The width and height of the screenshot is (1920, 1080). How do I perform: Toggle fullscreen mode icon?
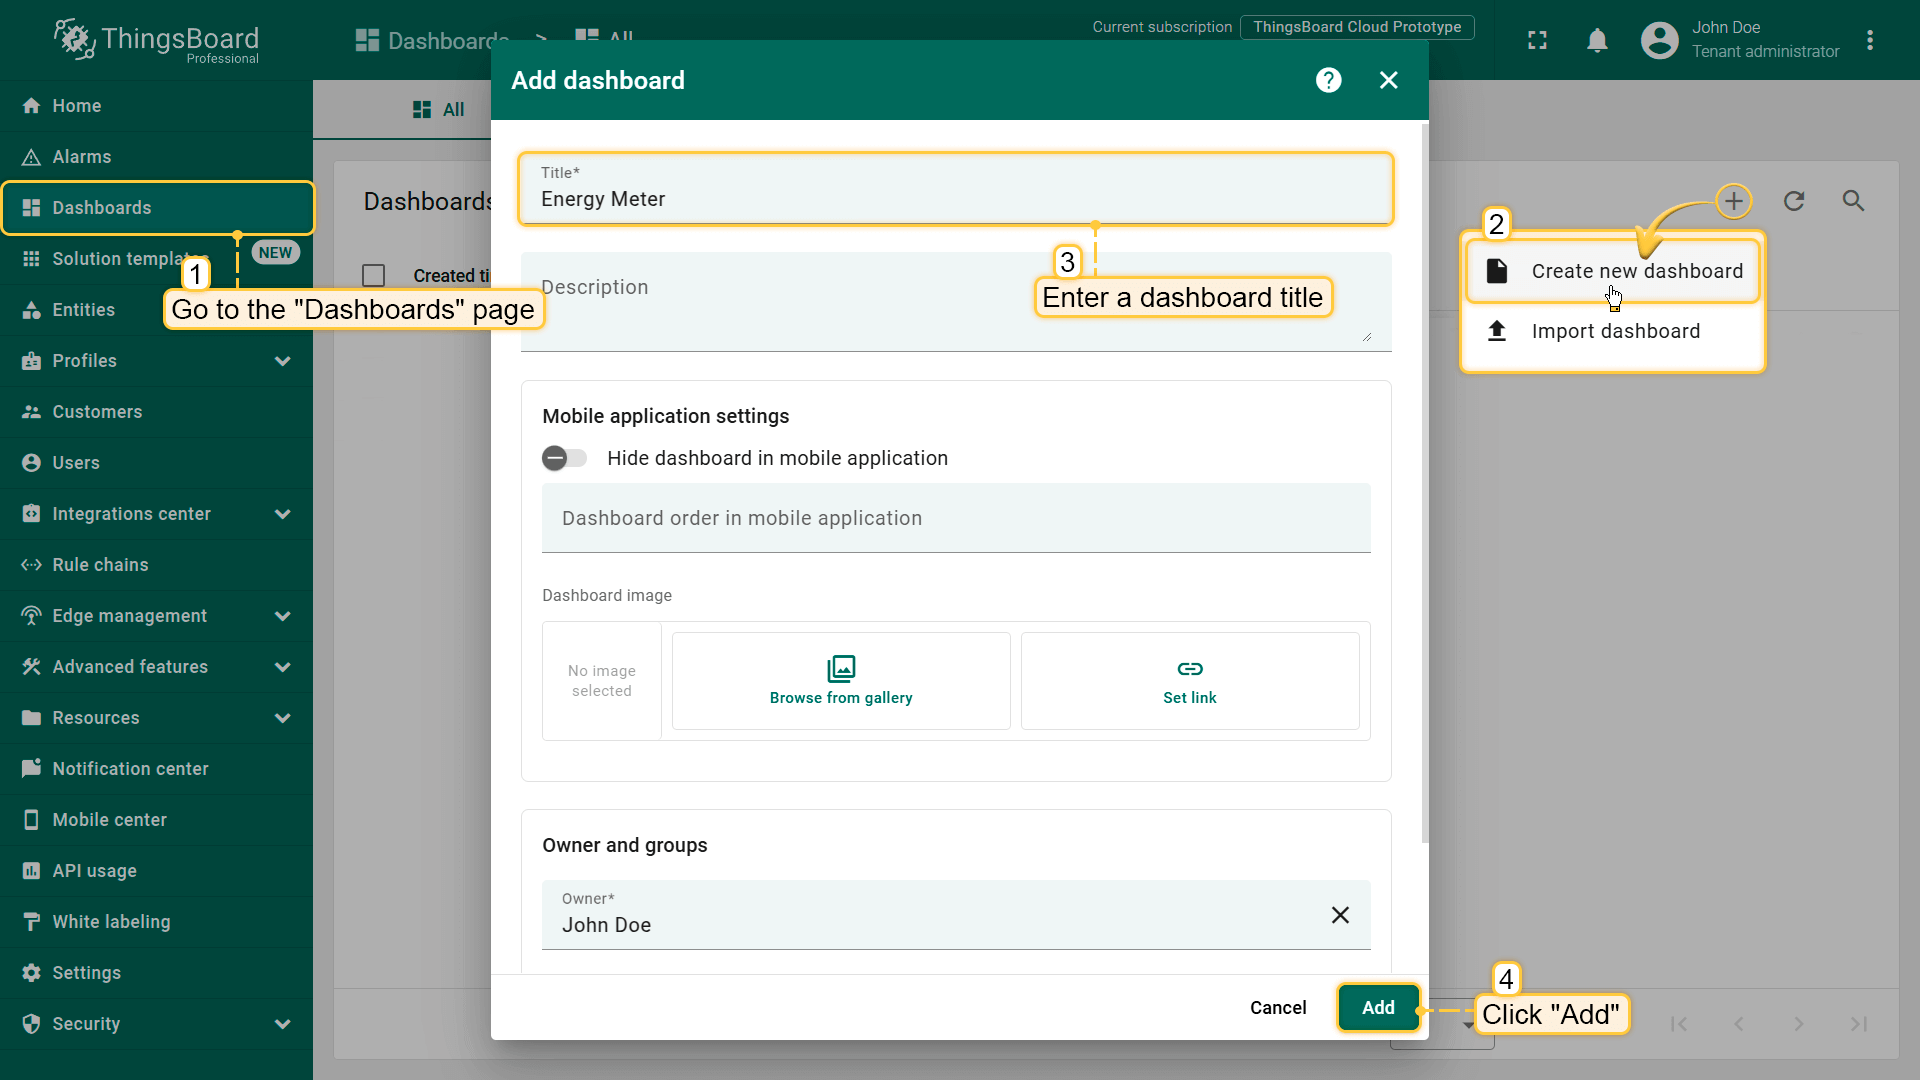point(1538,40)
